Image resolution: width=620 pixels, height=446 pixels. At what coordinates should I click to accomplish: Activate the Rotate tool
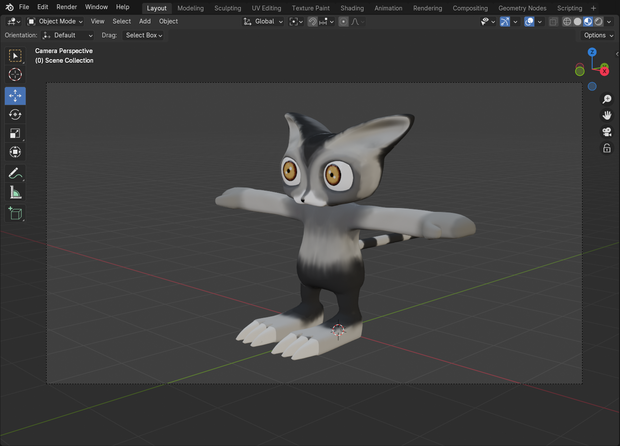coord(15,115)
